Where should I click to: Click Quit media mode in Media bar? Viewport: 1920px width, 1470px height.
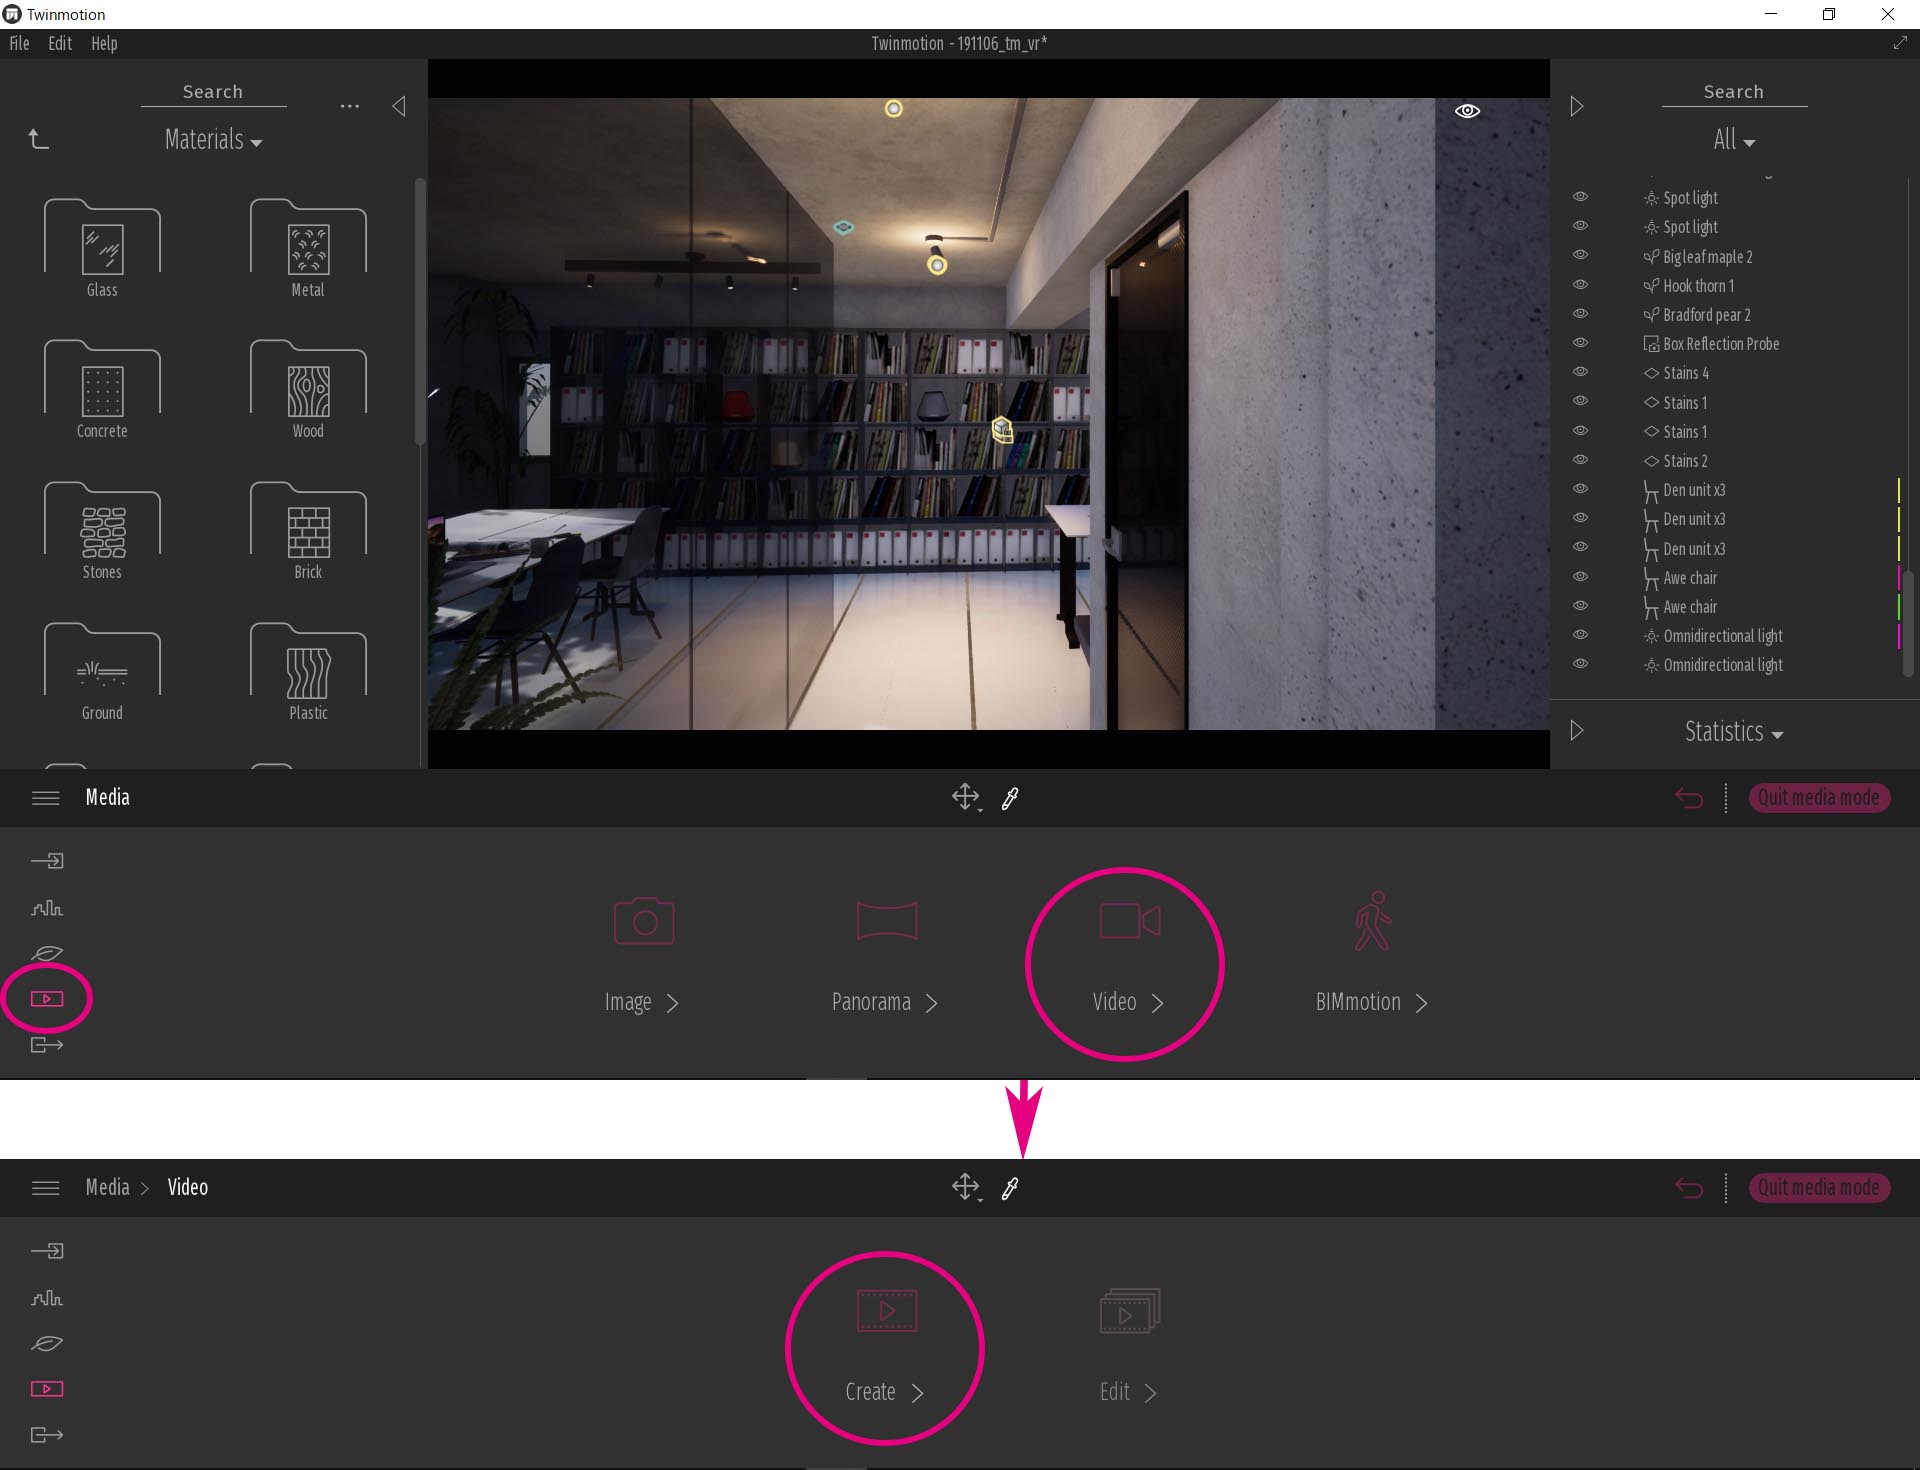(1819, 798)
